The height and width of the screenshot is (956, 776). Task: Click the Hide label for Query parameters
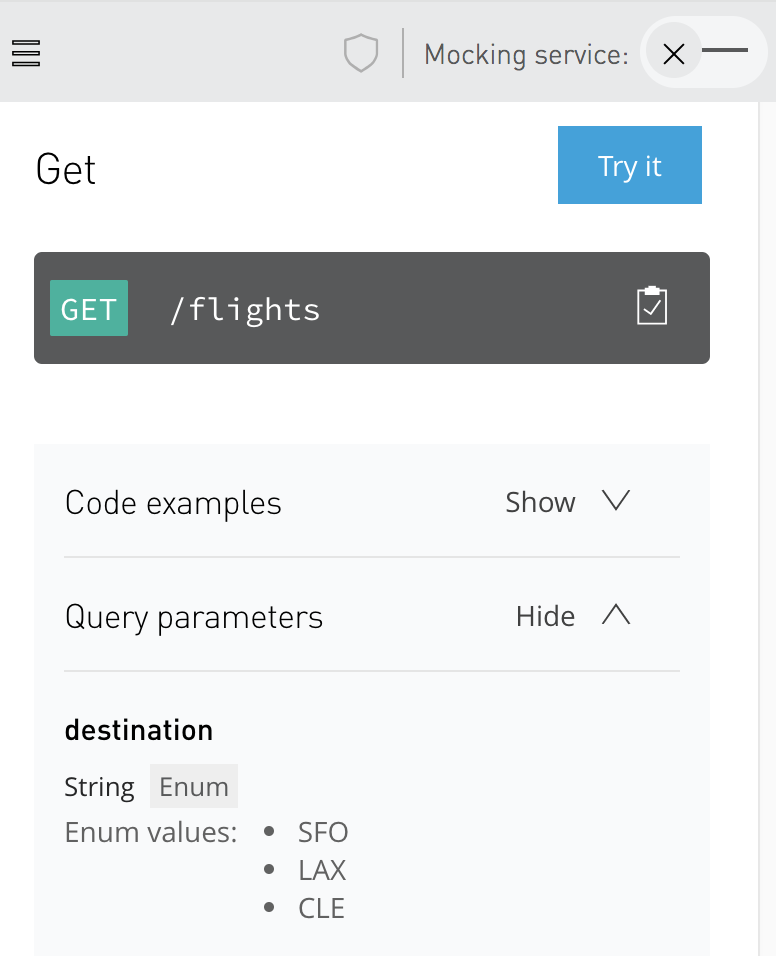point(545,616)
